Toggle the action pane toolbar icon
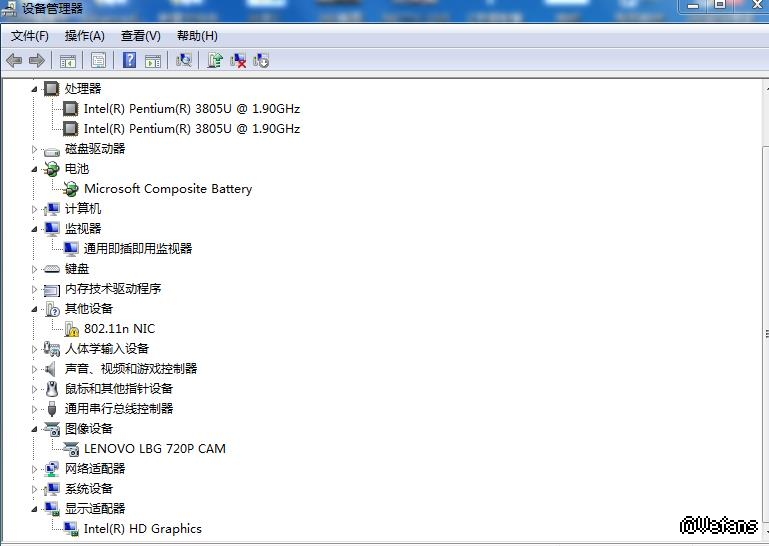The height and width of the screenshot is (546, 769). point(153,61)
